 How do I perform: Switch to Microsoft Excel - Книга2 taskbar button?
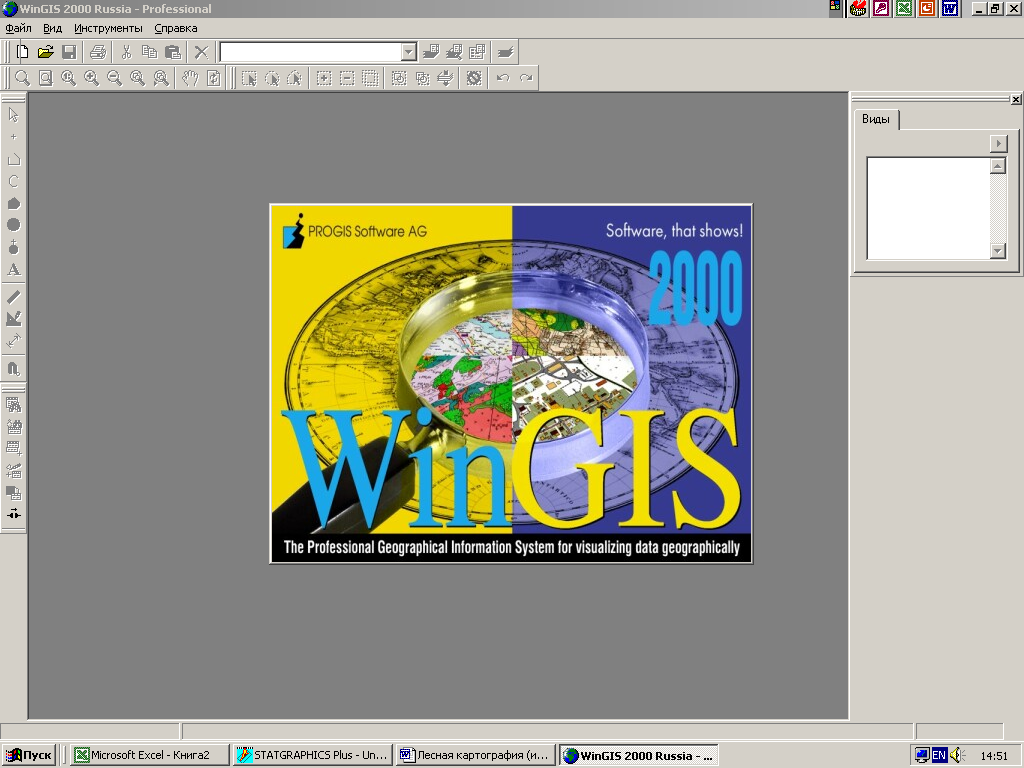[x=150, y=755]
